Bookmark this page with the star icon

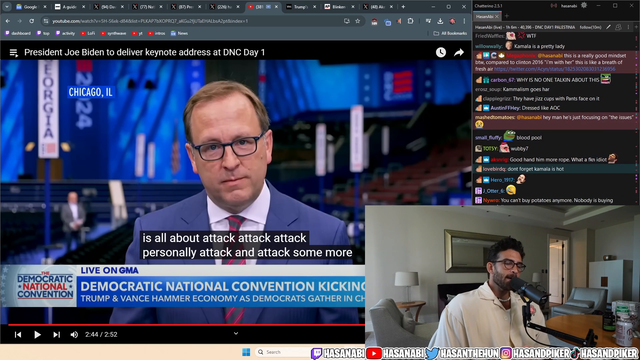(358, 21)
